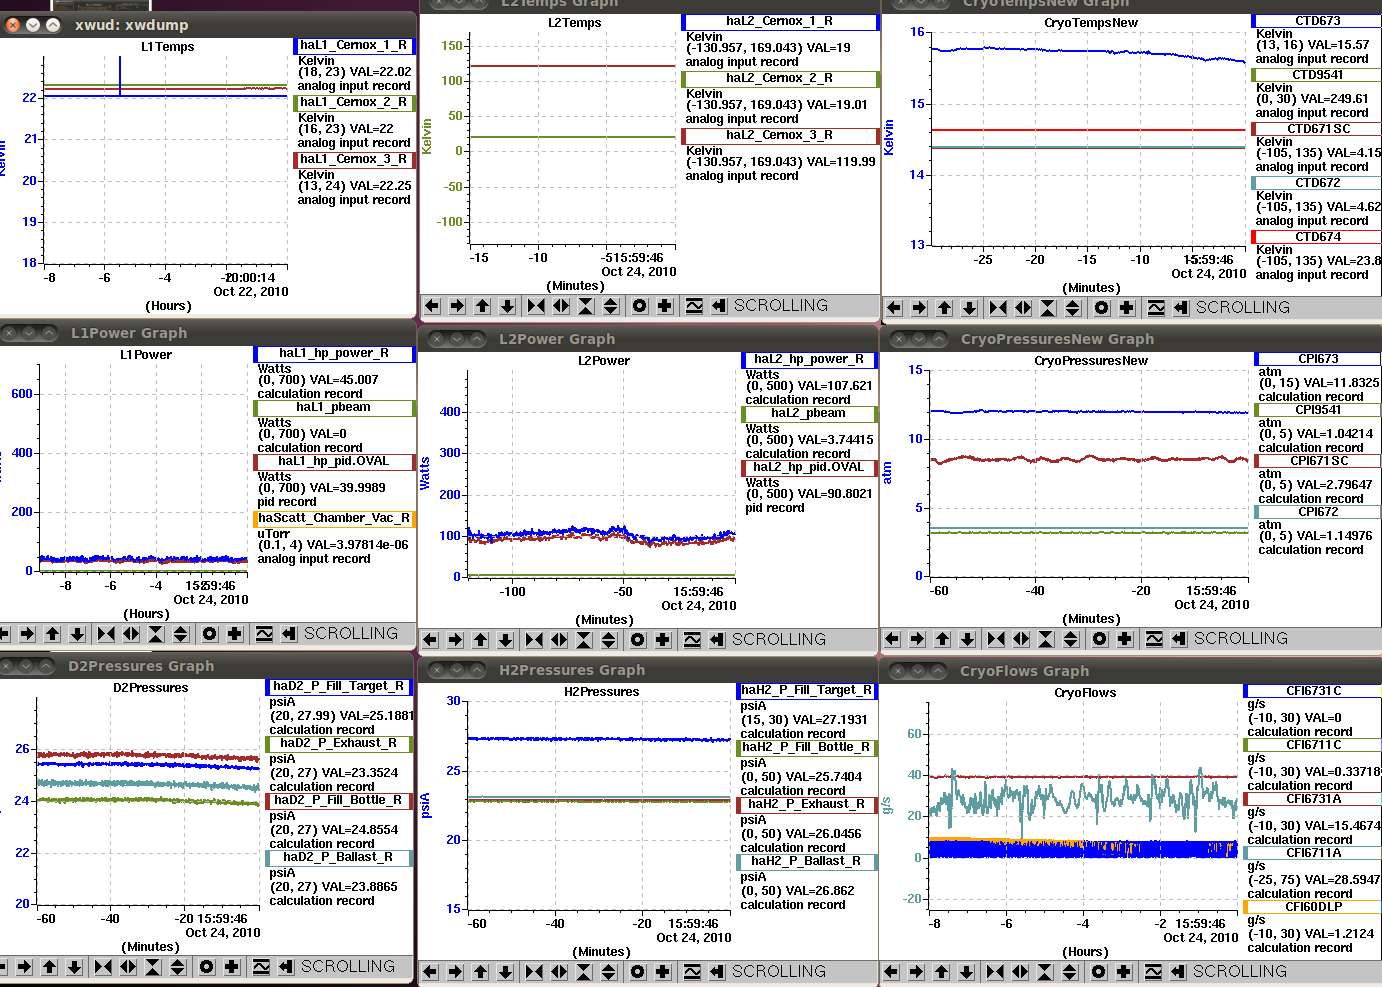Select CTD674 legend entry in CryoTempsNew
1382x987 pixels.
[1317, 237]
